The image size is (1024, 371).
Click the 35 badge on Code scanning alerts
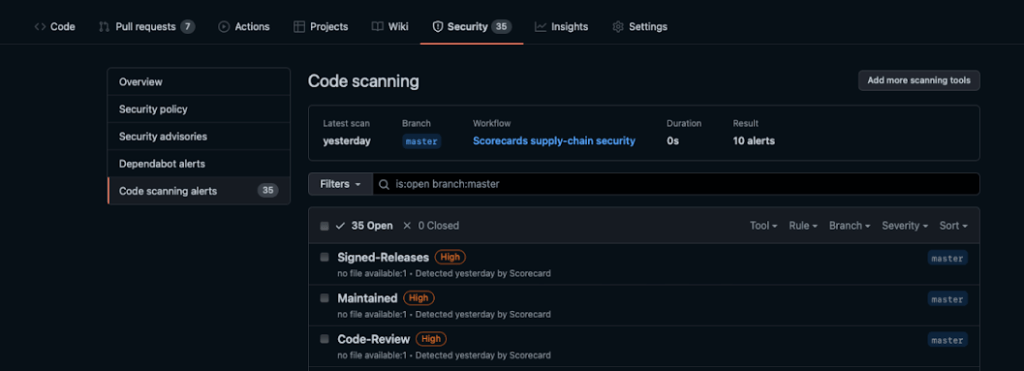pyautogui.click(x=268, y=191)
